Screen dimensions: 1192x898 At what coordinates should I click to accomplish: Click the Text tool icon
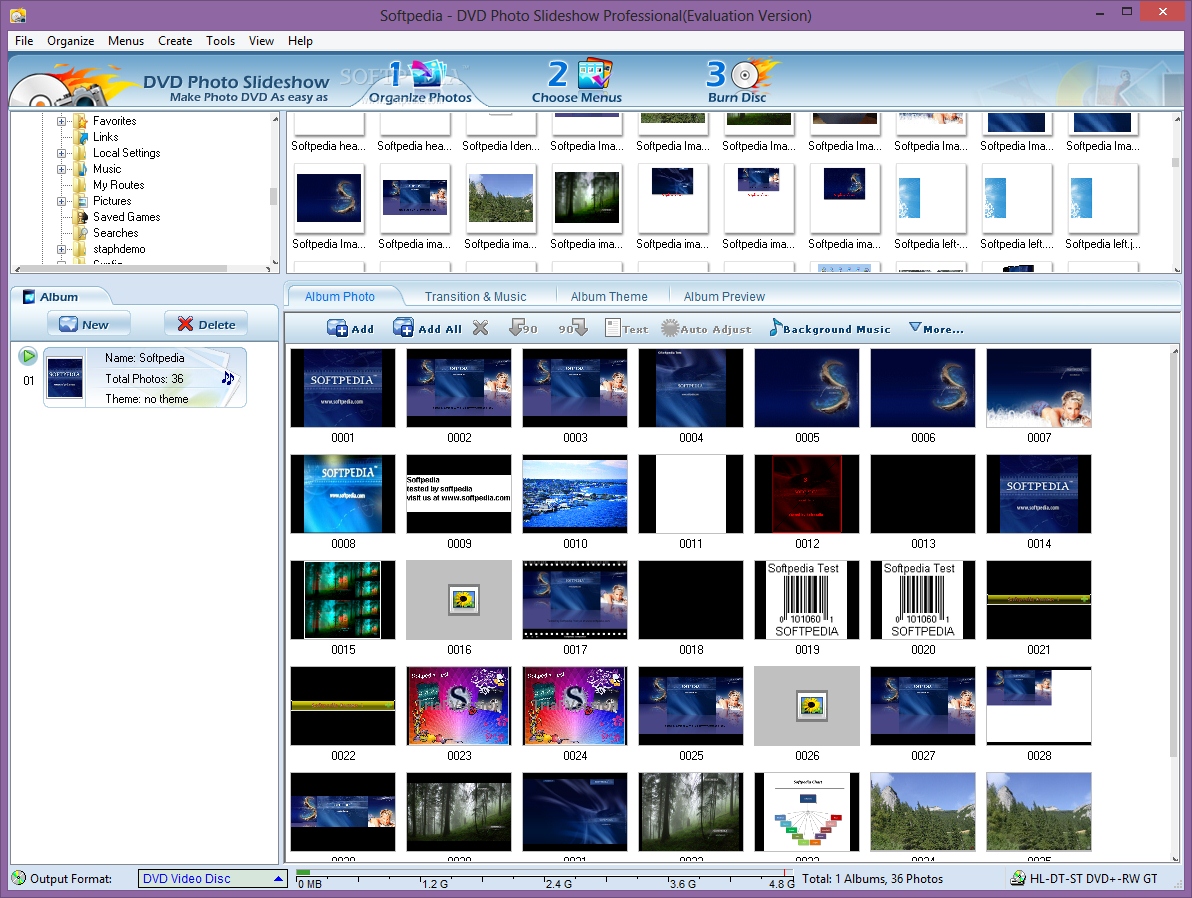pyautogui.click(x=613, y=328)
